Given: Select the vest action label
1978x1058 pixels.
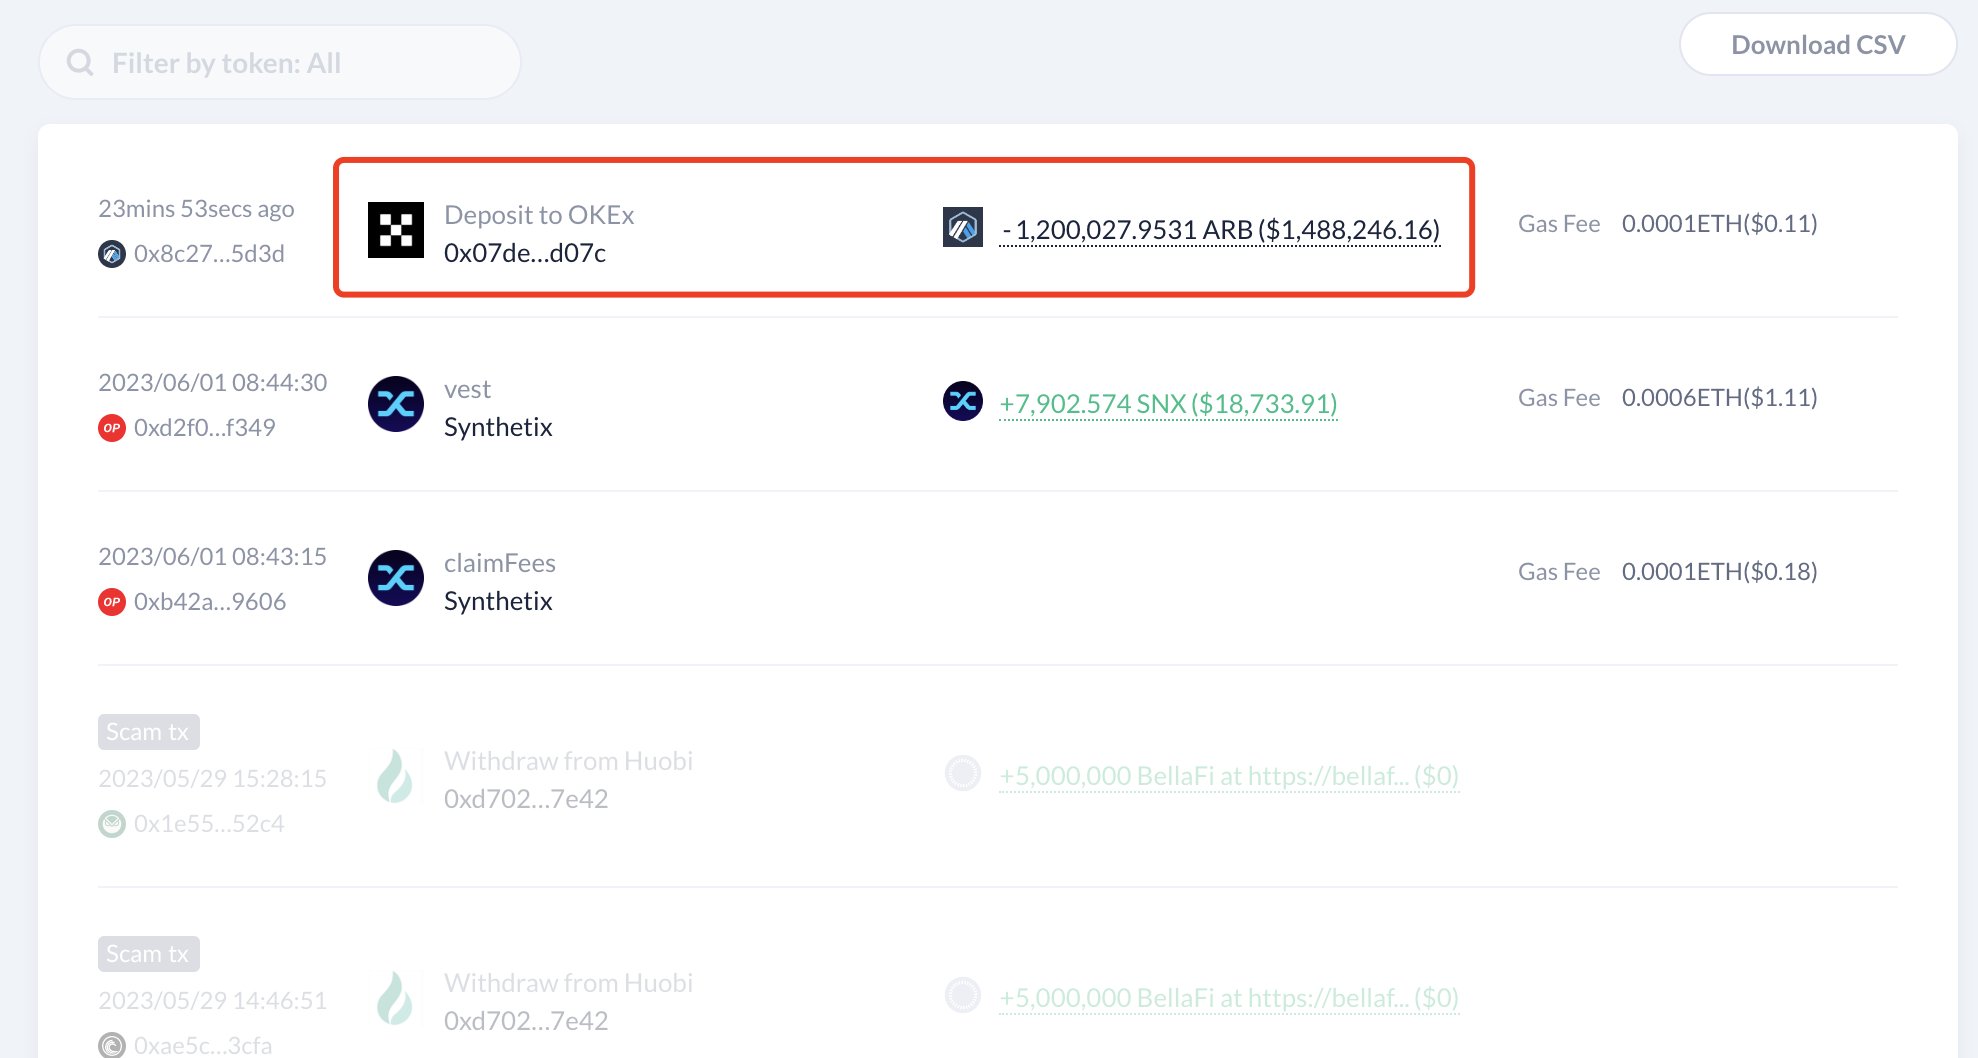Looking at the screenshot, I should pos(467,389).
